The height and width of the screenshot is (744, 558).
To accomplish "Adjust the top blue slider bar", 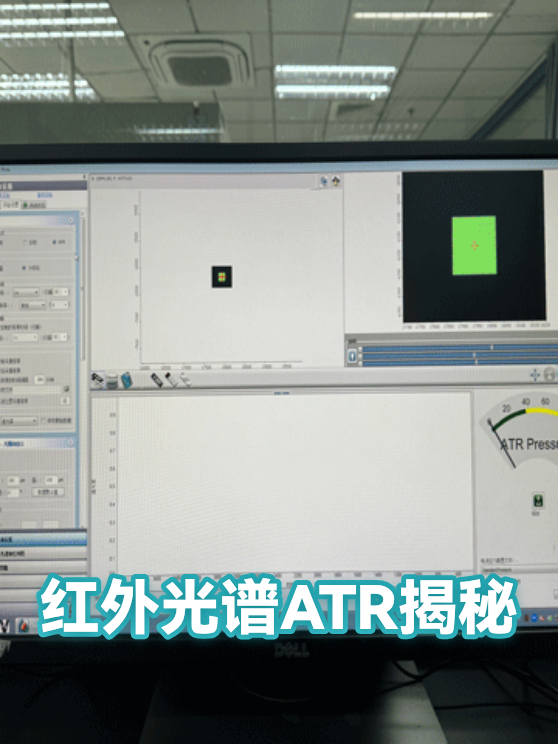I will pos(458,348).
